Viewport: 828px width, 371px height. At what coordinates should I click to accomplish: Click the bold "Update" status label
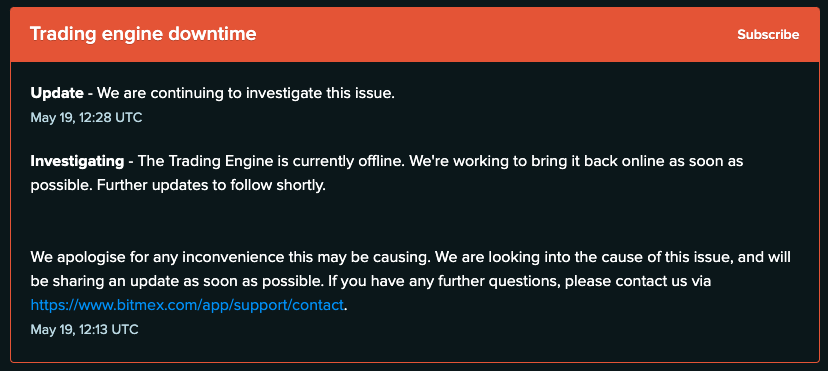pyautogui.click(x=57, y=93)
